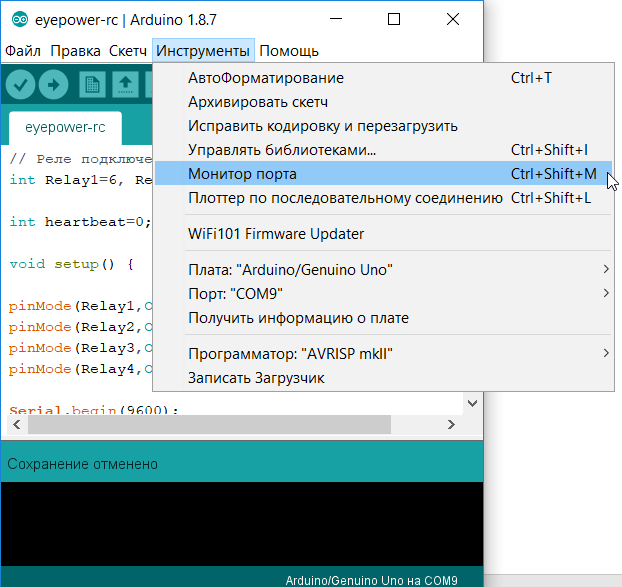Maximize the Arduino window
622x587 pixels.
pyautogui.click(x=394, y=19)
